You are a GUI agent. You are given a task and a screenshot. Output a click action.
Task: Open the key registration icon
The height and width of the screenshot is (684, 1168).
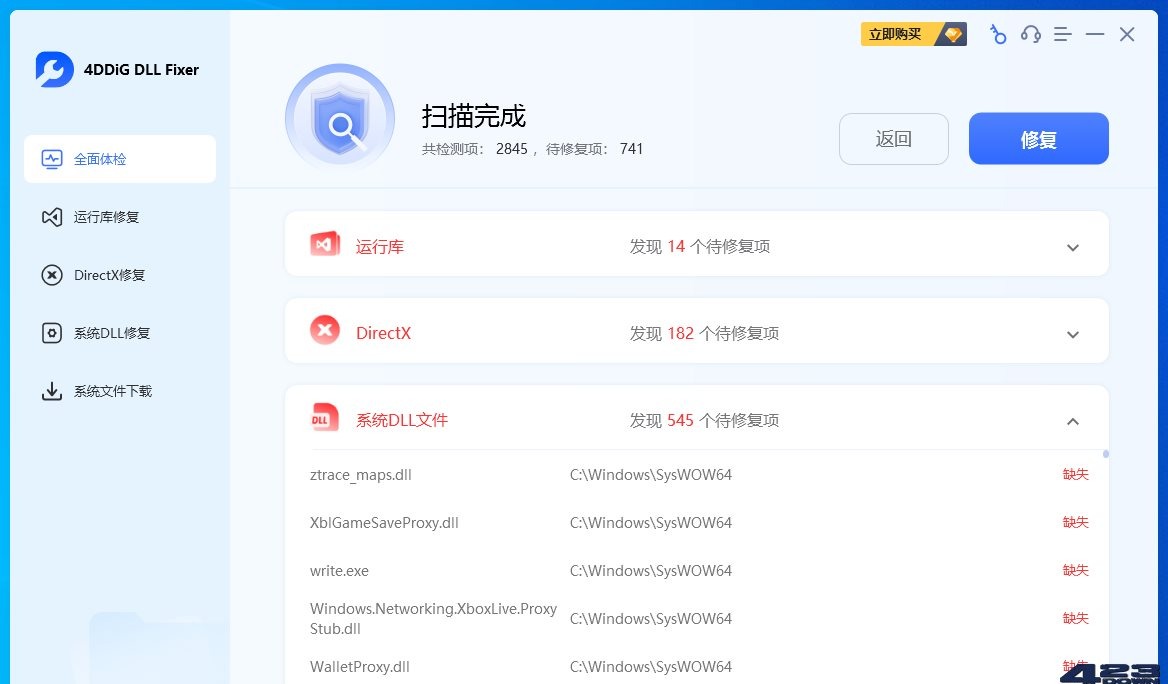coord(997,34)
